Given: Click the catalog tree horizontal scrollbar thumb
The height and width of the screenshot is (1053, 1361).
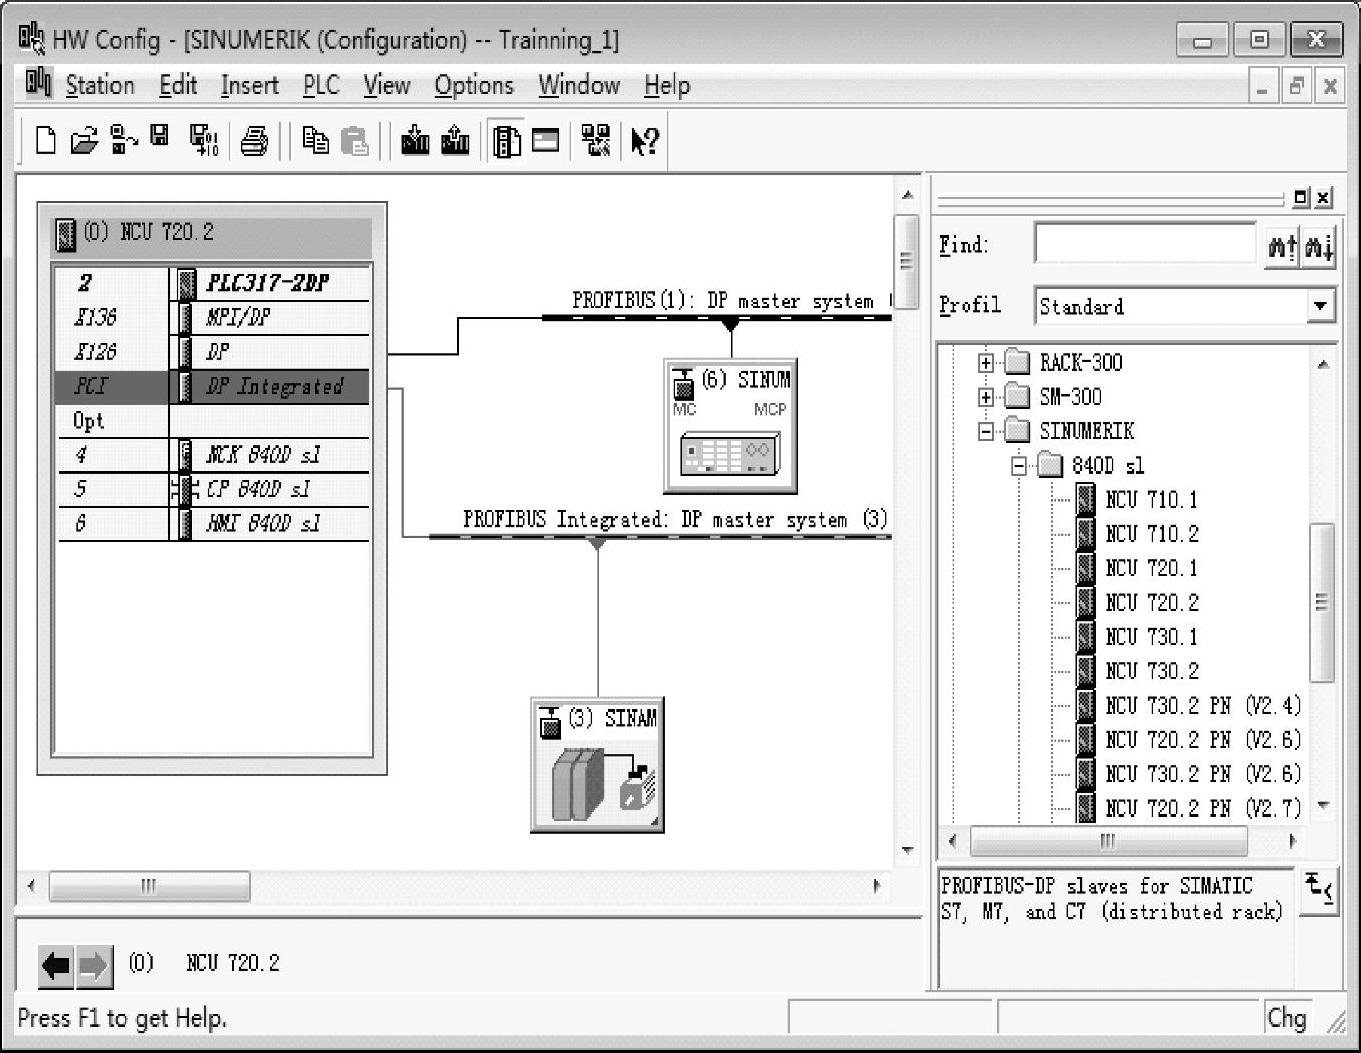Looking at the screenshot, I should pos(1108,841).
